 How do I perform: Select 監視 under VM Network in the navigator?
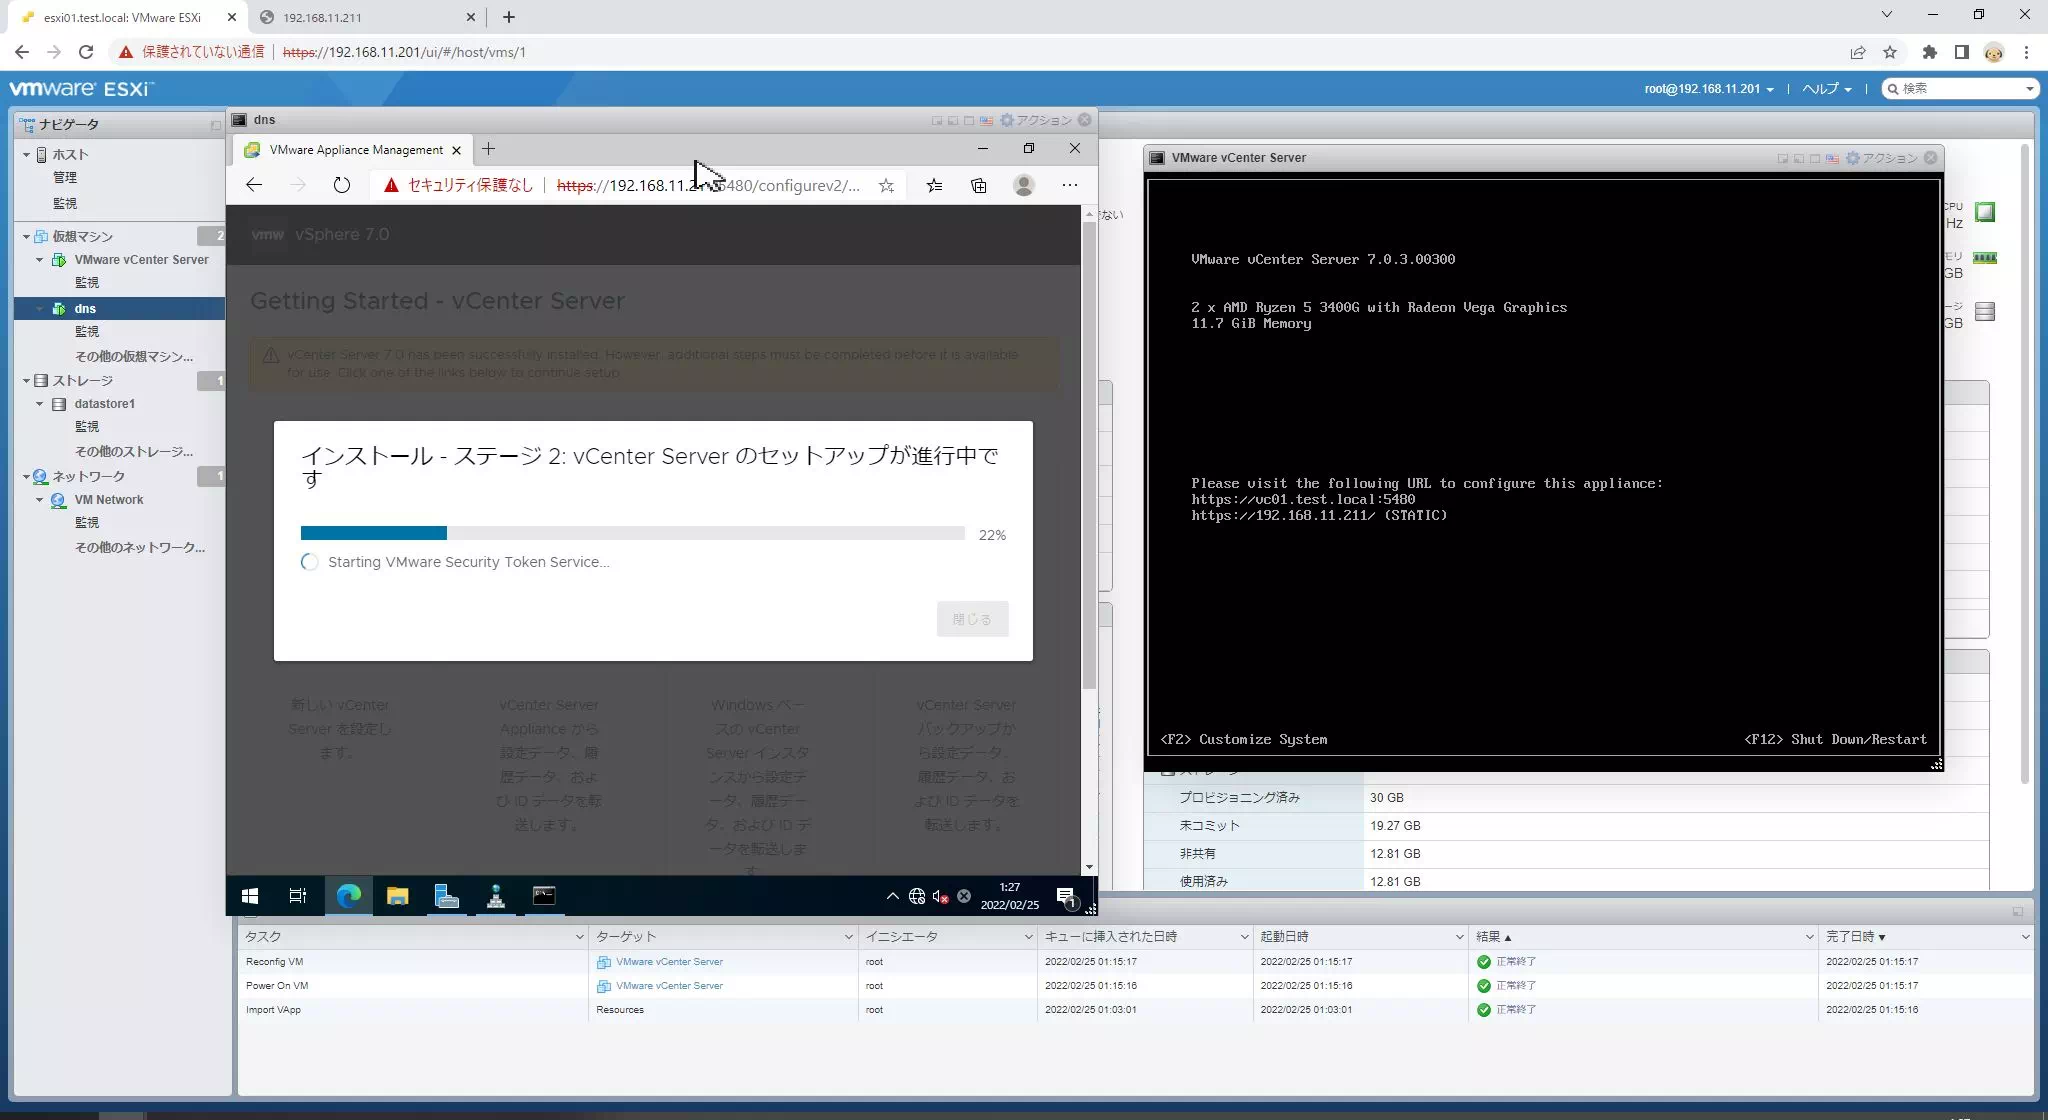pos(87,523)
